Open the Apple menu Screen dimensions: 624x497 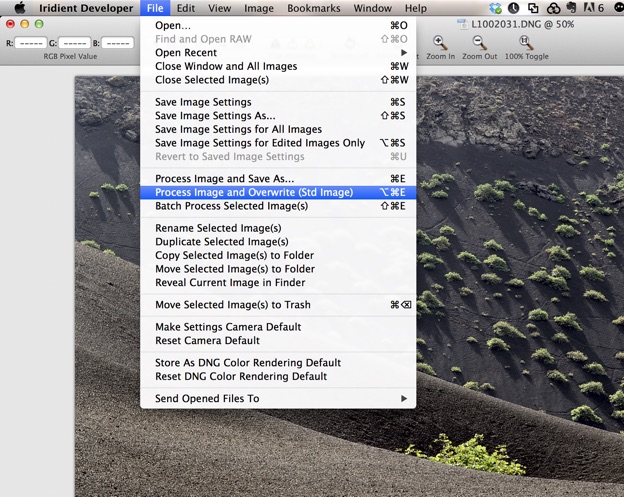click(x=19, y=8)
